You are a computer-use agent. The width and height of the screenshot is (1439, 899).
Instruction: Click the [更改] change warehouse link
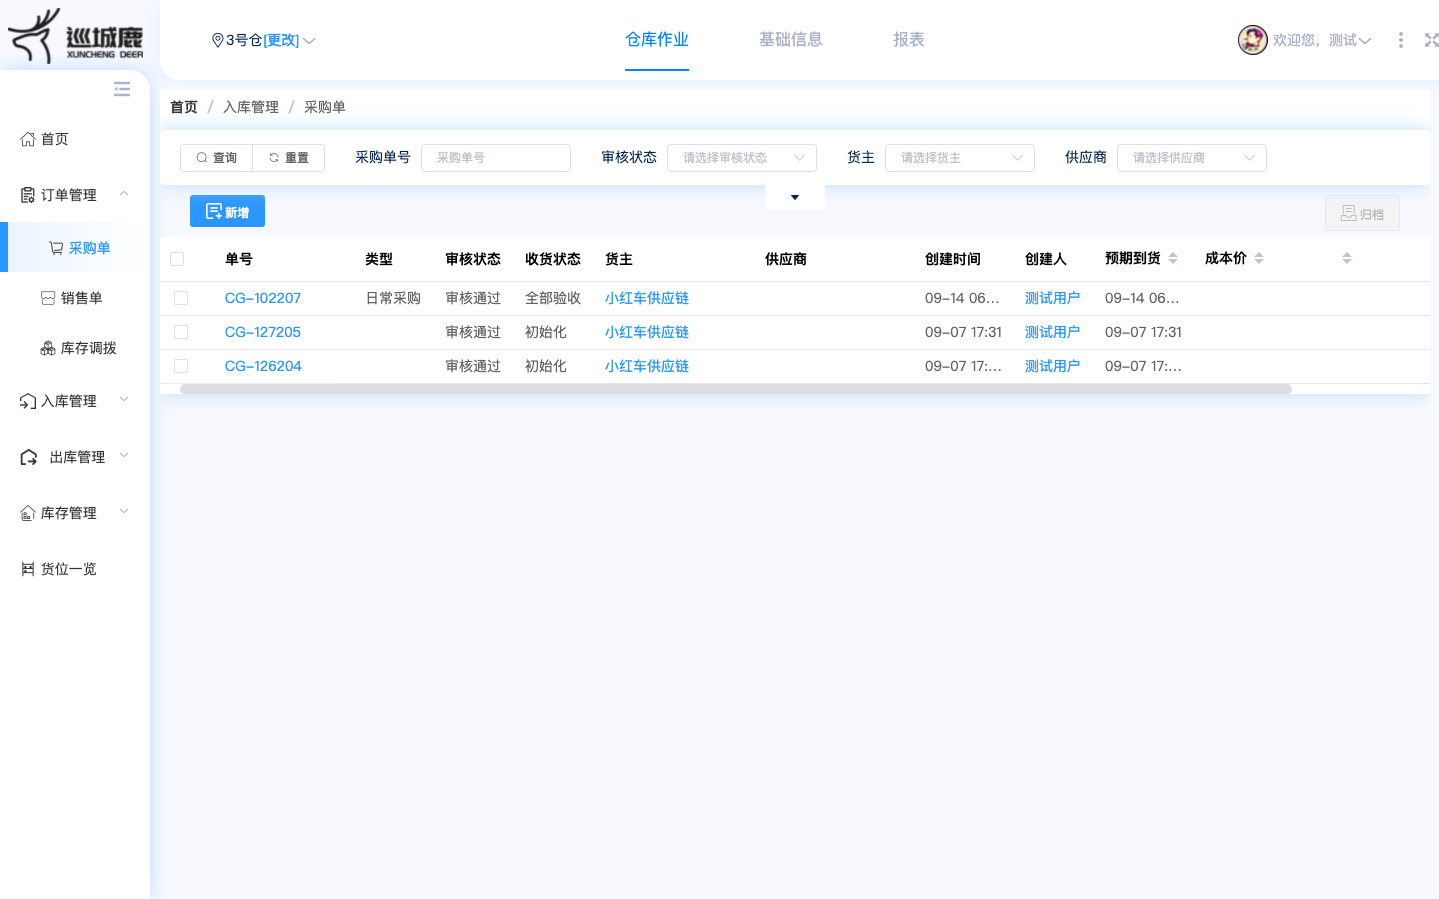coord(281,40)
